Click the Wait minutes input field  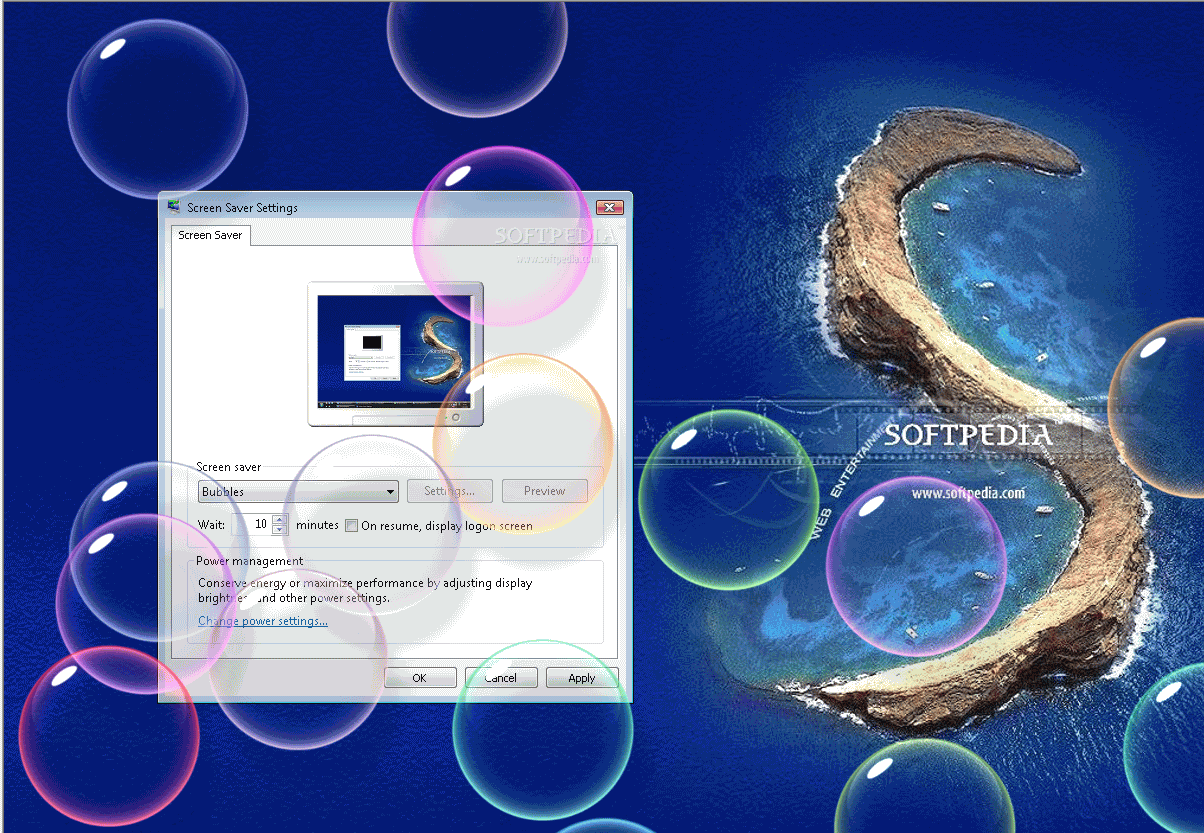(x=252, y=524)
